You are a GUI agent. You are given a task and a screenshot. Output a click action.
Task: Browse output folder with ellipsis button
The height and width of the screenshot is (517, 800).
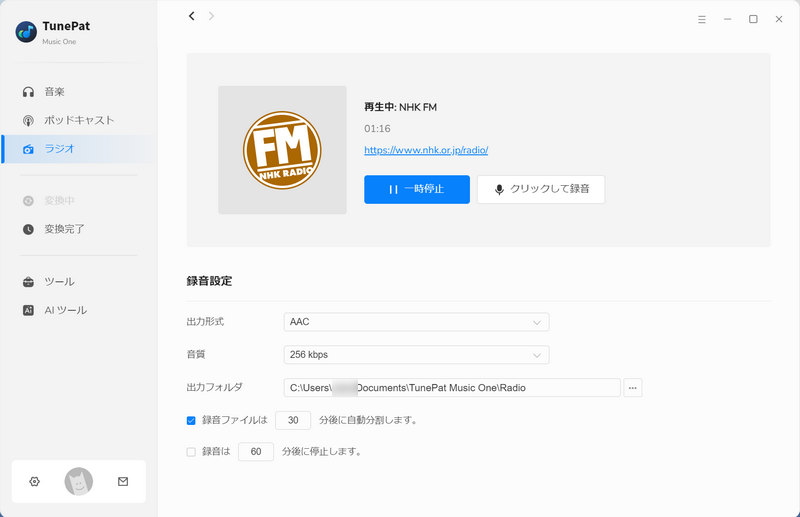633,388
